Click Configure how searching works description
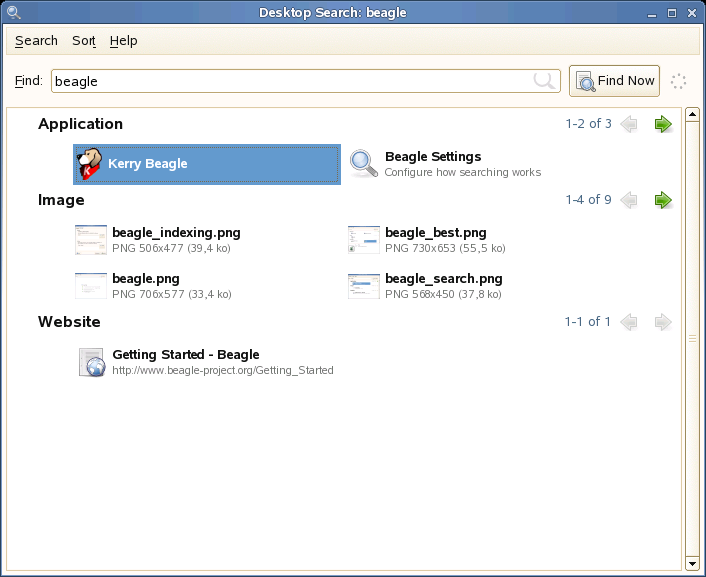Image resolution: width=706 pixels, height=577 pixels. click(463, 173)
